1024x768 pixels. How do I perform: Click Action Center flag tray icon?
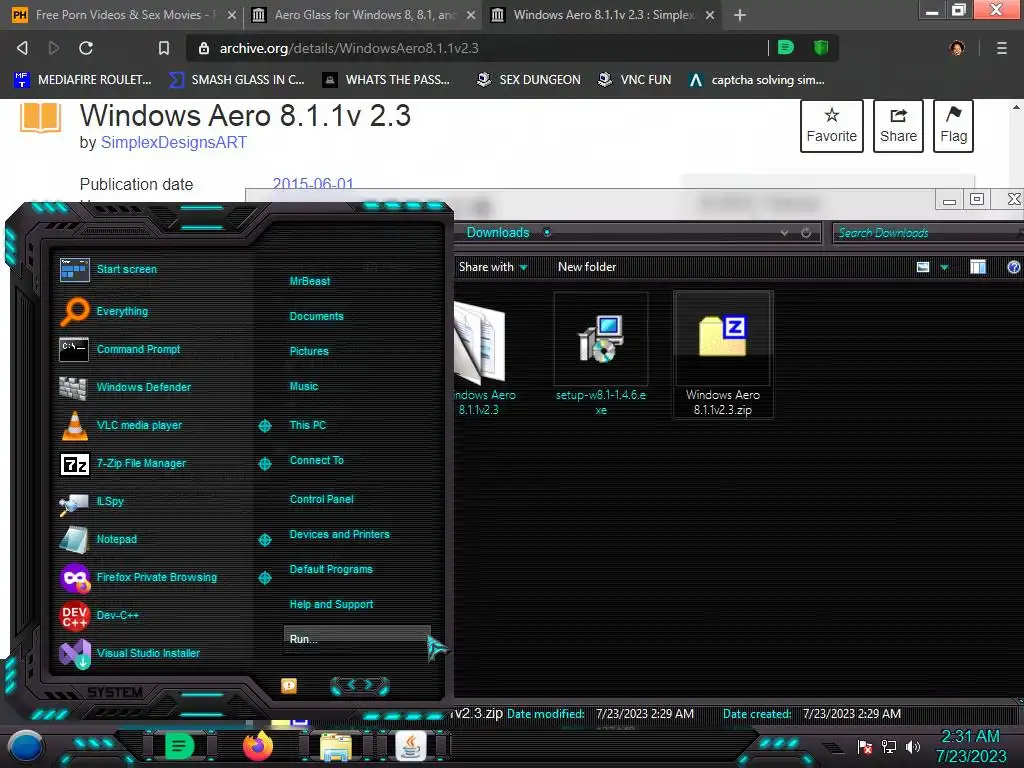tap(865, 746)
